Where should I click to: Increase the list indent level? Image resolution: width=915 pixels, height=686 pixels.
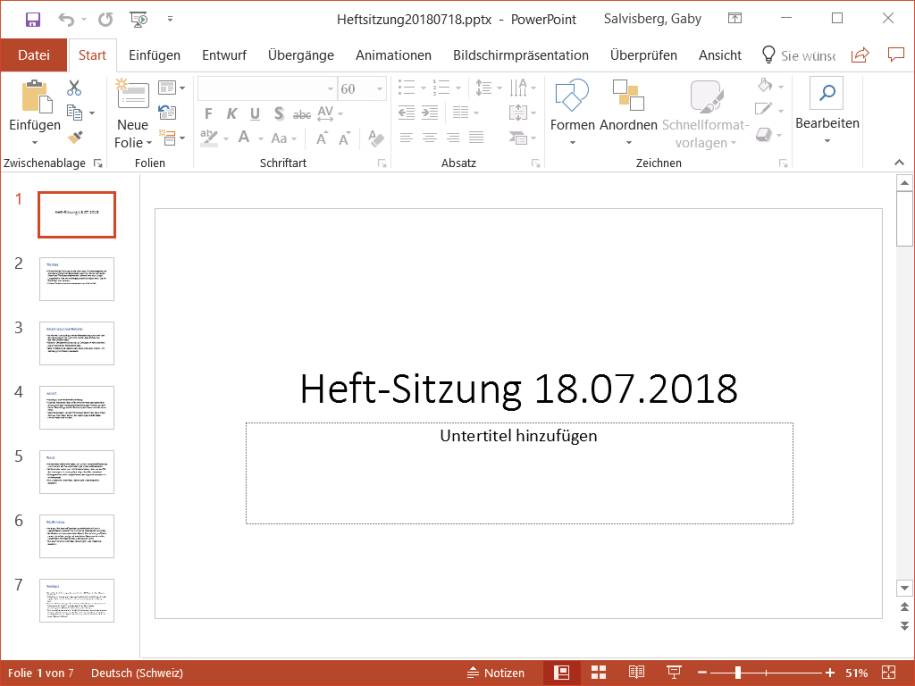tap(429, 112)
